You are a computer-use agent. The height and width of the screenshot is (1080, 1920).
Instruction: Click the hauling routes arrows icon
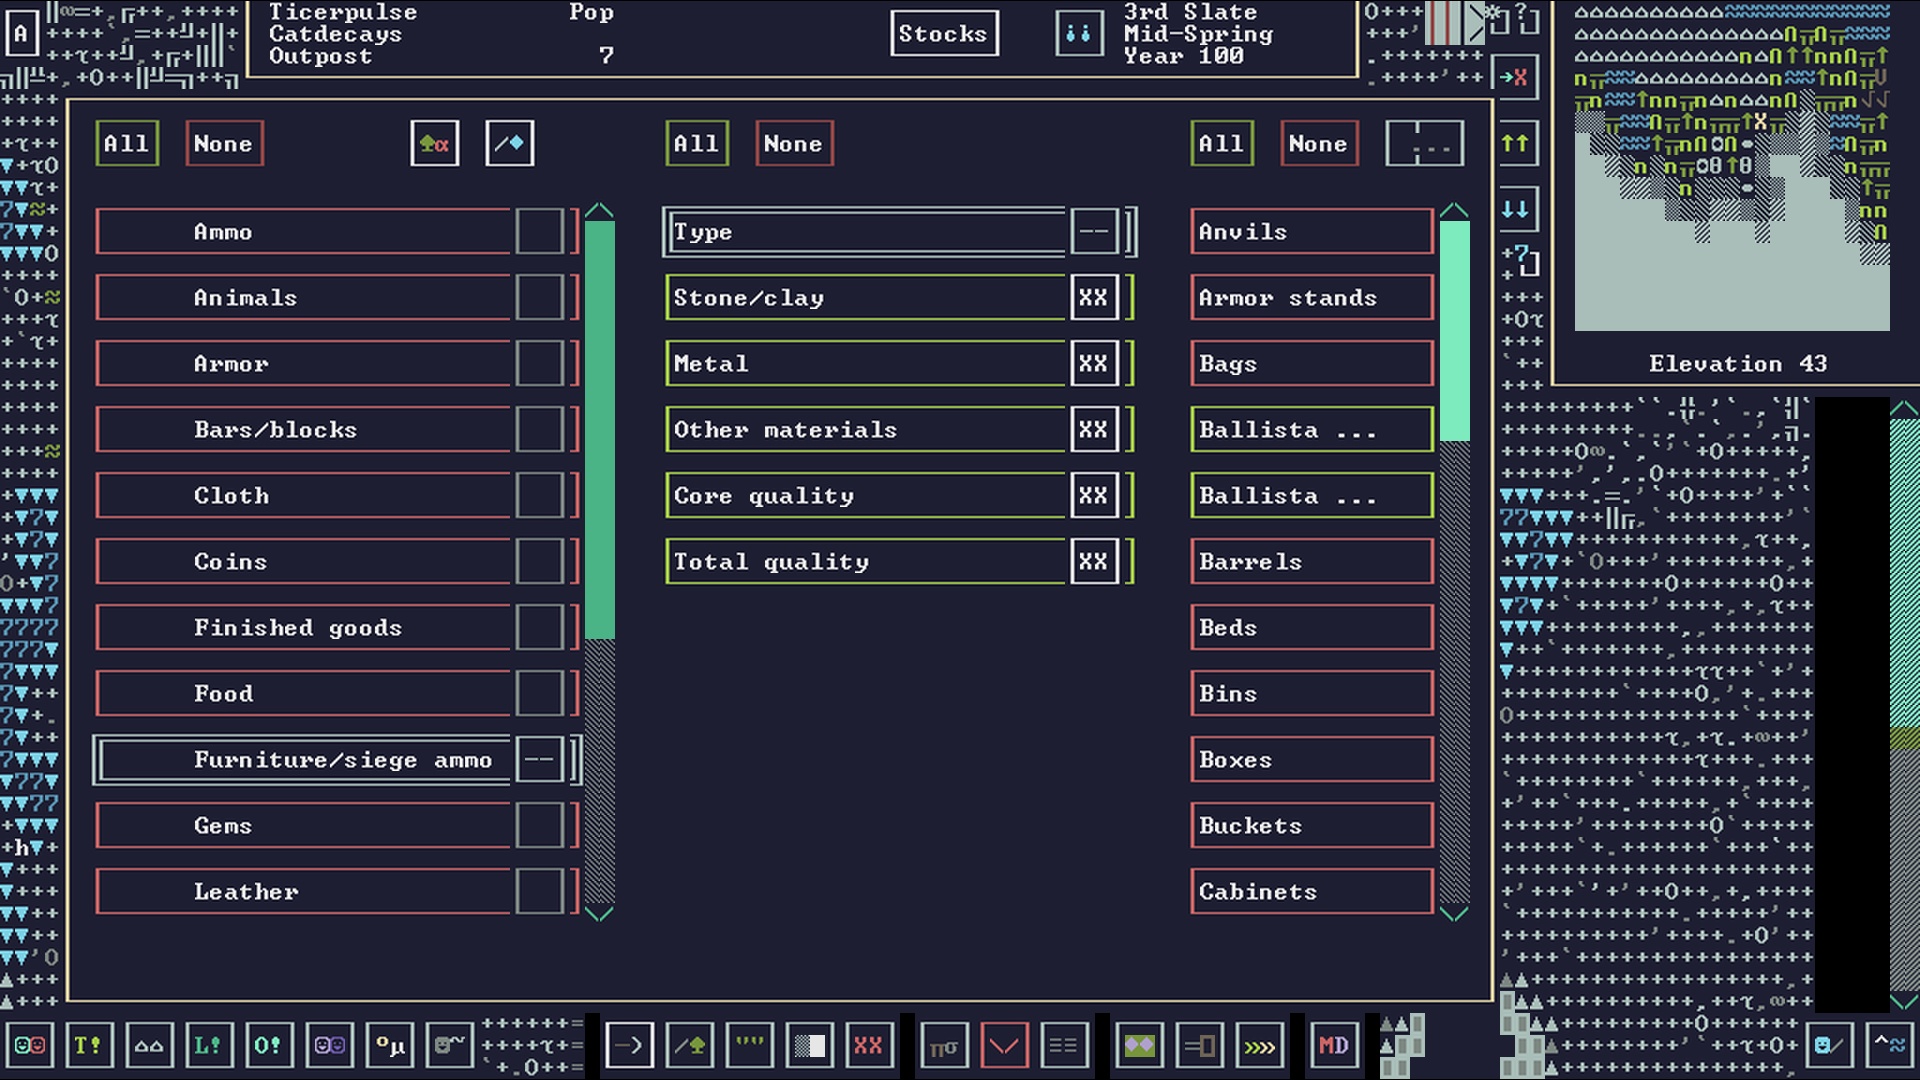1259,1046
